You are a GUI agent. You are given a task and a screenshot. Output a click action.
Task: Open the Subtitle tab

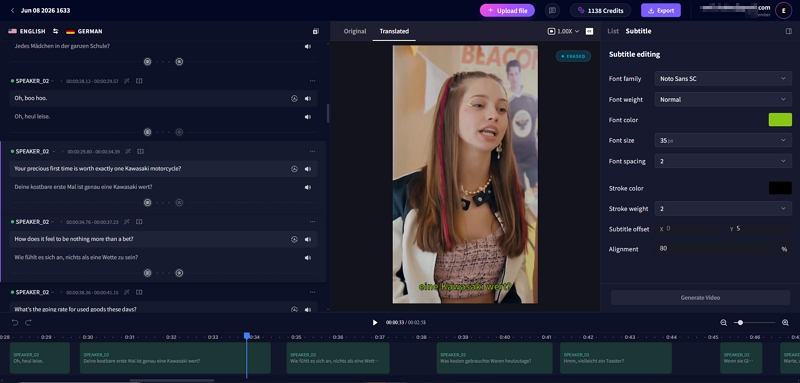(638, 31)
